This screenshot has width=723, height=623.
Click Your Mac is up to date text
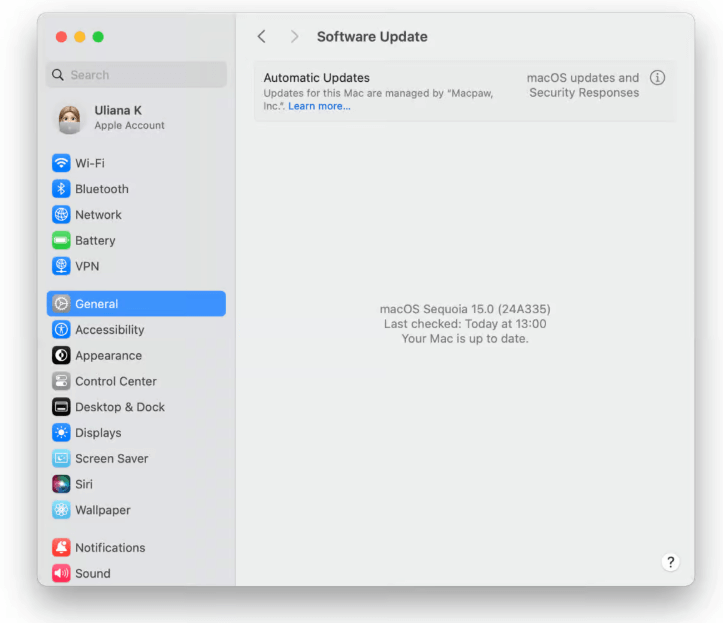[465, 338]
